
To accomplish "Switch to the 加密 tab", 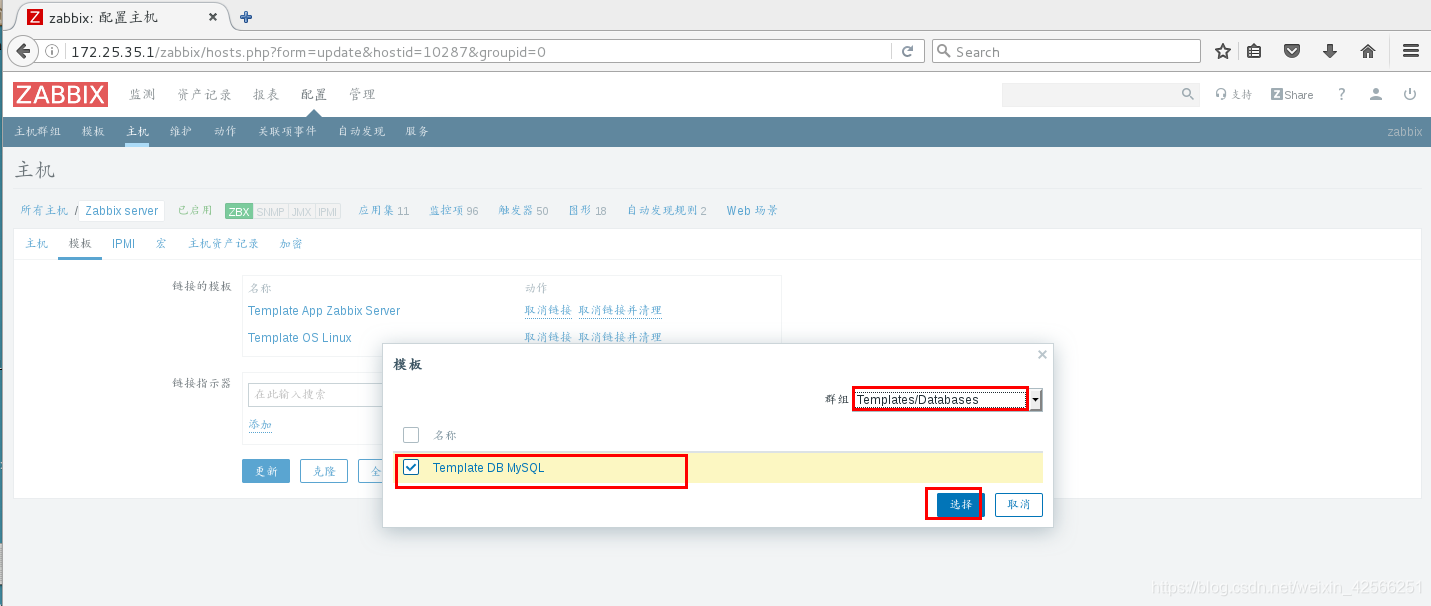I will coord(291,243).
